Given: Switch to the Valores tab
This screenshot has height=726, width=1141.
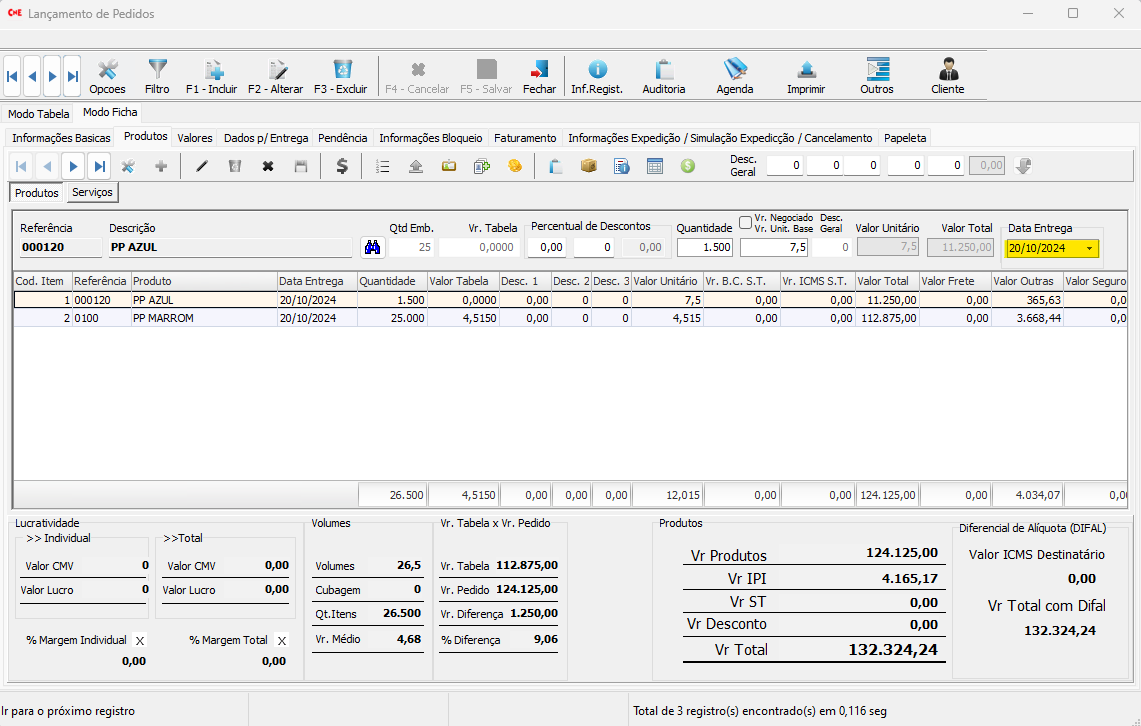Looking at the screenshot, I should (x=195, y=138).
